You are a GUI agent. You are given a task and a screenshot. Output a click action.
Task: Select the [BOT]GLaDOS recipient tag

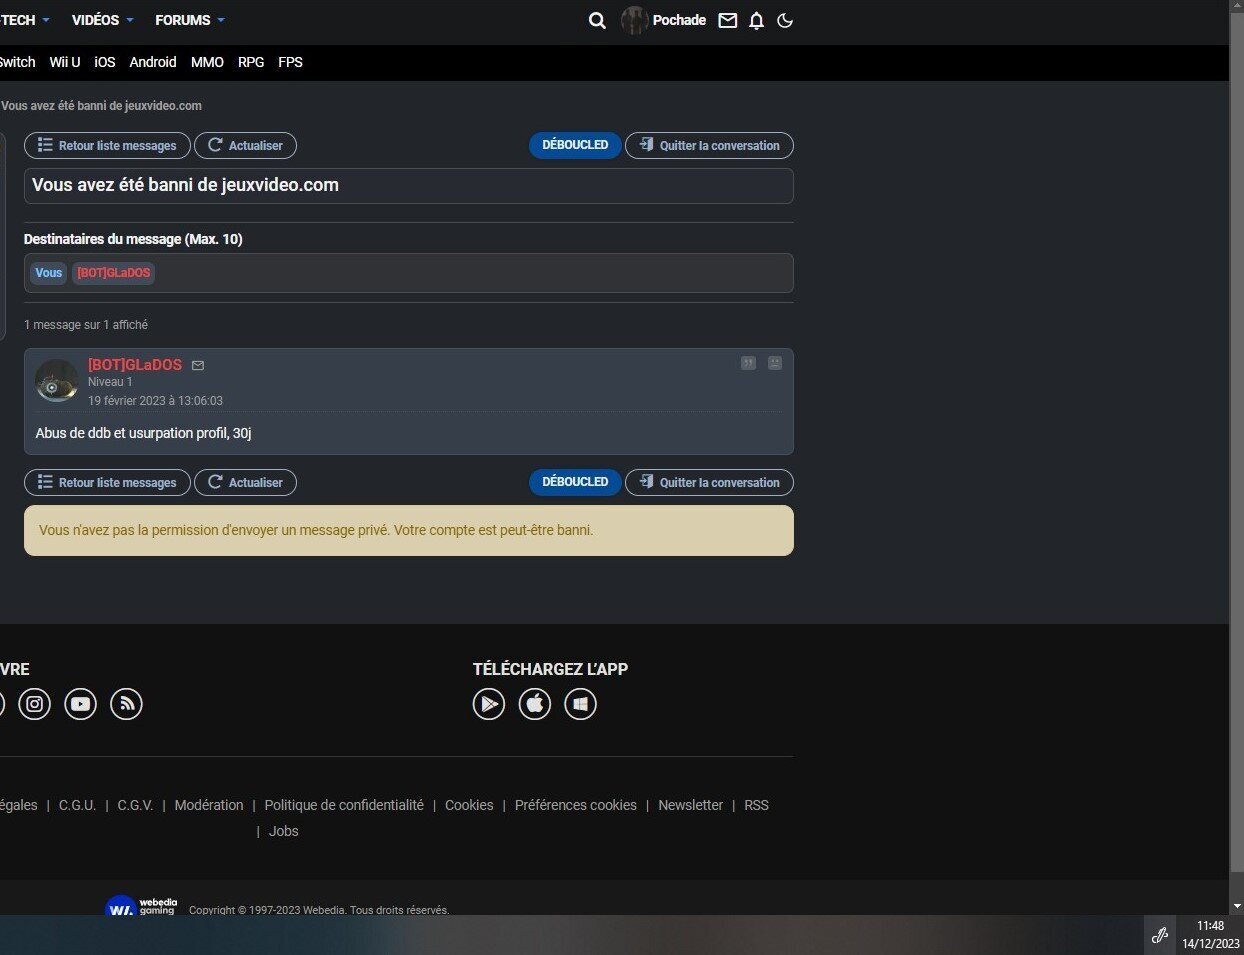click(113, 273)
